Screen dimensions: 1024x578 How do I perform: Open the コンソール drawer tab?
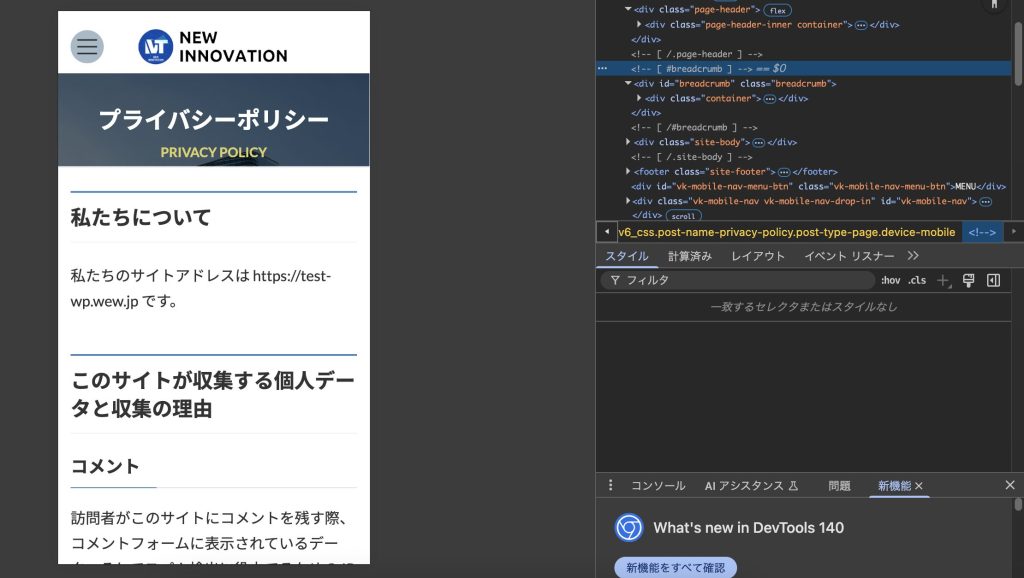coord(657,486)
